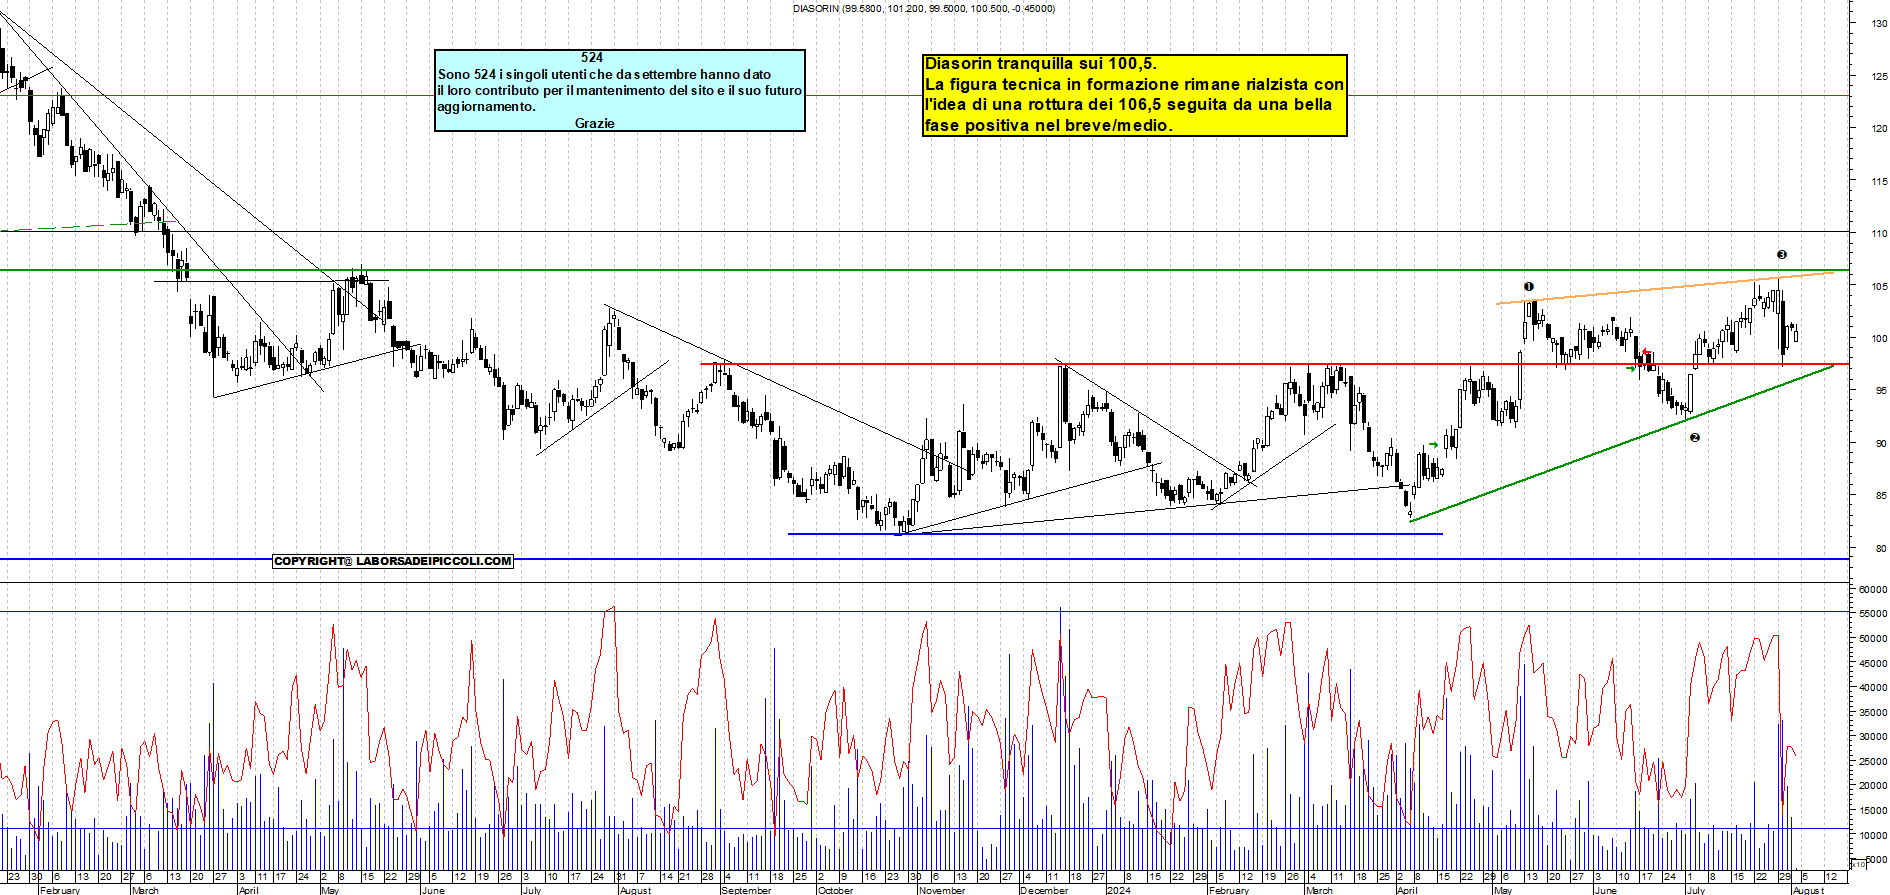Click the COPYRIGHT LABORSADEIPICCOLI.COM label
The height and width of the screenshot is (895, 1890).
(x=393, y=561)
